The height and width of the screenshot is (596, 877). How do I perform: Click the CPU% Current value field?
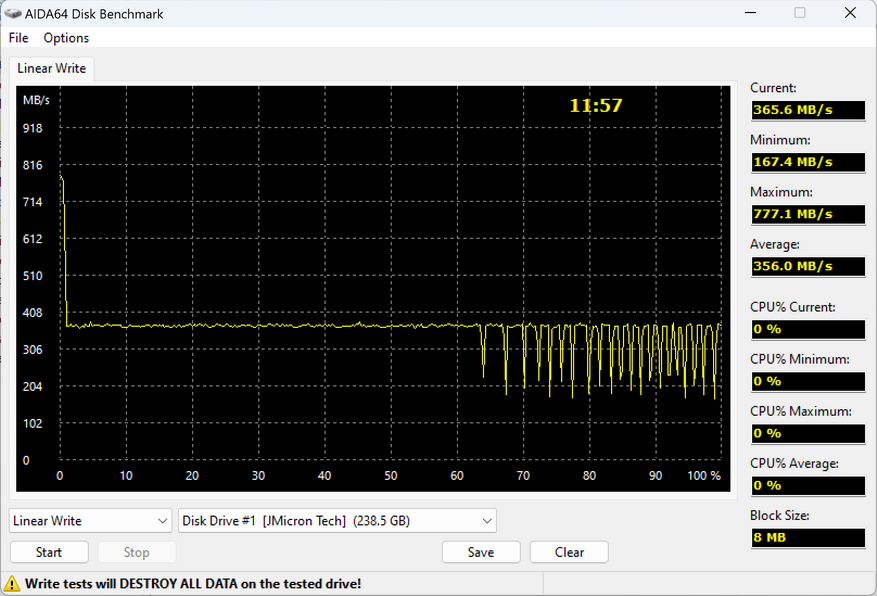point(808,329)
